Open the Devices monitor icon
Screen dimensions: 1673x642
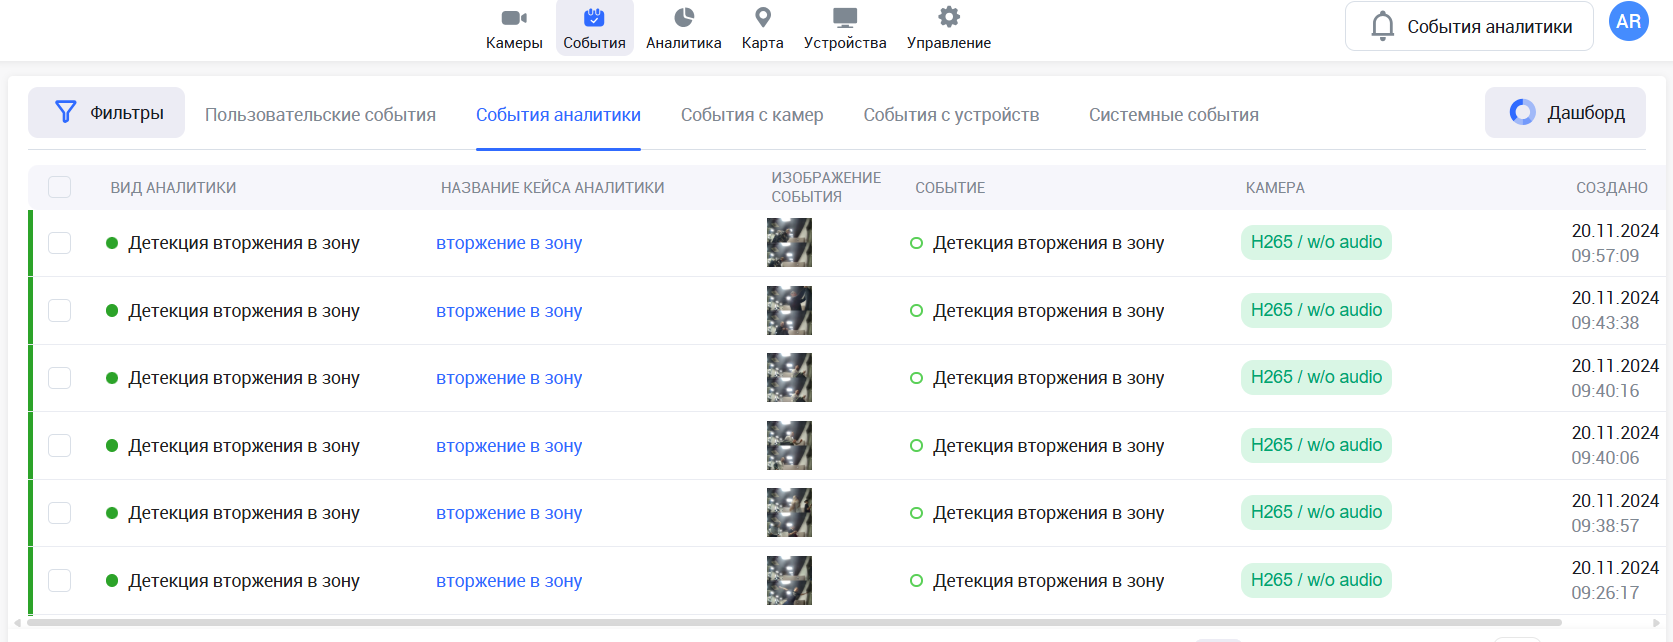pyautogui.click(x=845, y=18)
